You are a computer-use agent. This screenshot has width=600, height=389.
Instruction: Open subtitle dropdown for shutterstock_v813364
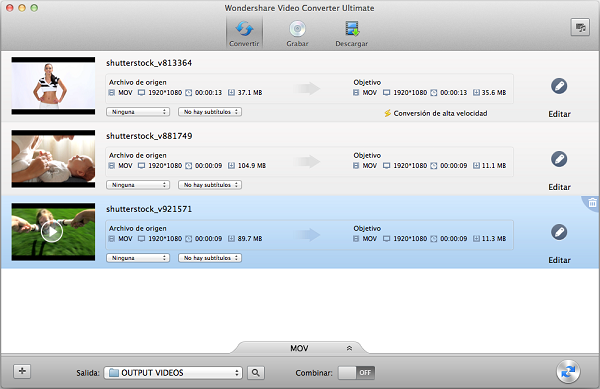(x=210, y=112)
